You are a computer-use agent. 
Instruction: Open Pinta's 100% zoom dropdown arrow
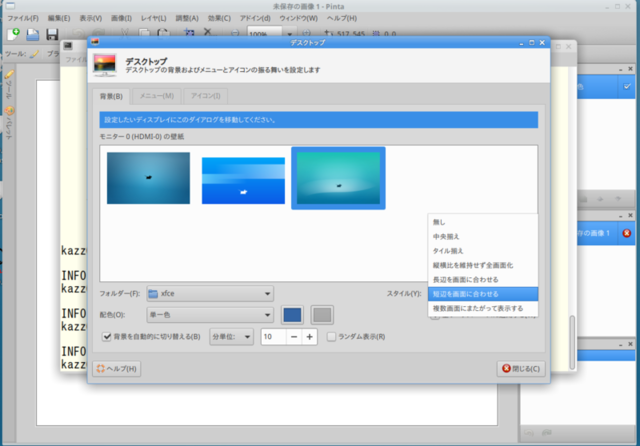tap(289, 34)
